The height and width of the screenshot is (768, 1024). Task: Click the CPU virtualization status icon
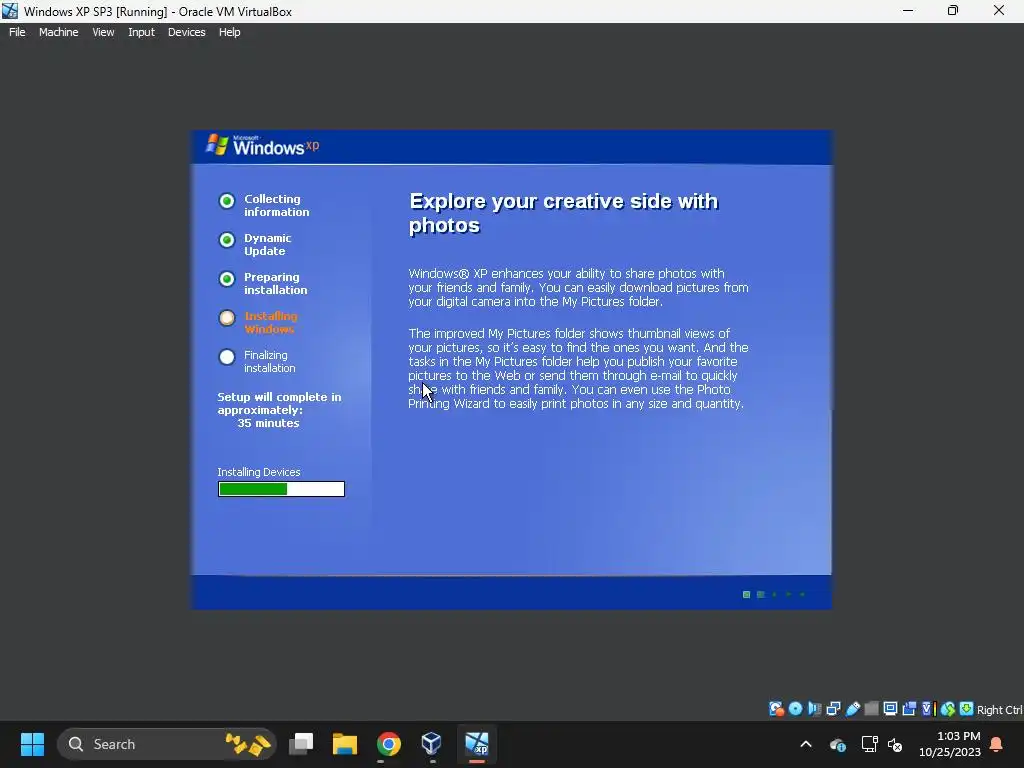pos(928,709)
